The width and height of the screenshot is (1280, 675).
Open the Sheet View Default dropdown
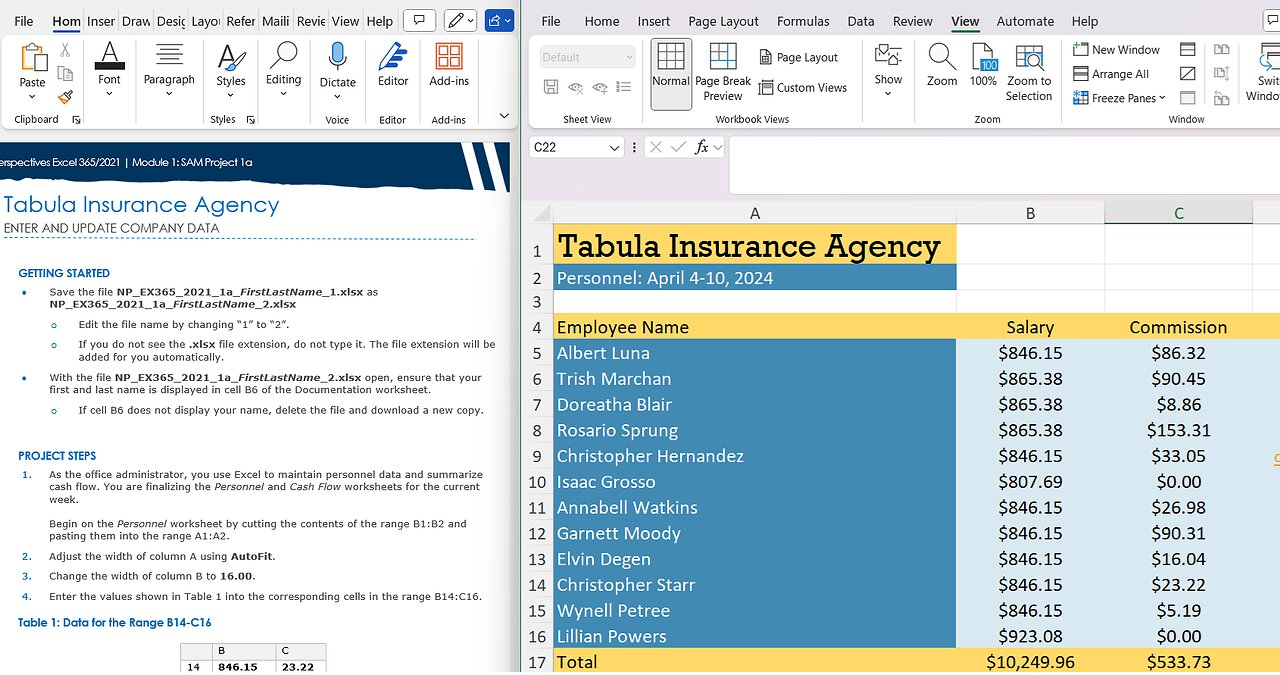click(x=588, y=57)
